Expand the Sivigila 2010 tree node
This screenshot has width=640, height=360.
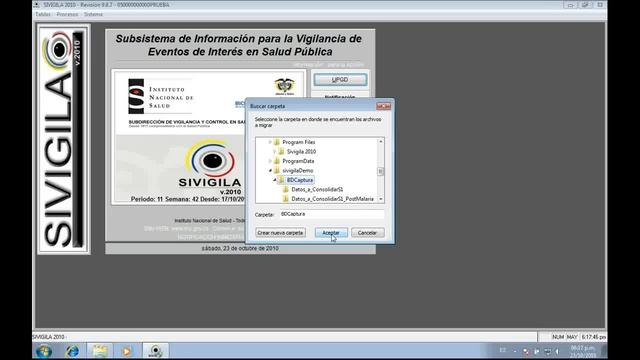[x=274, y=151]
